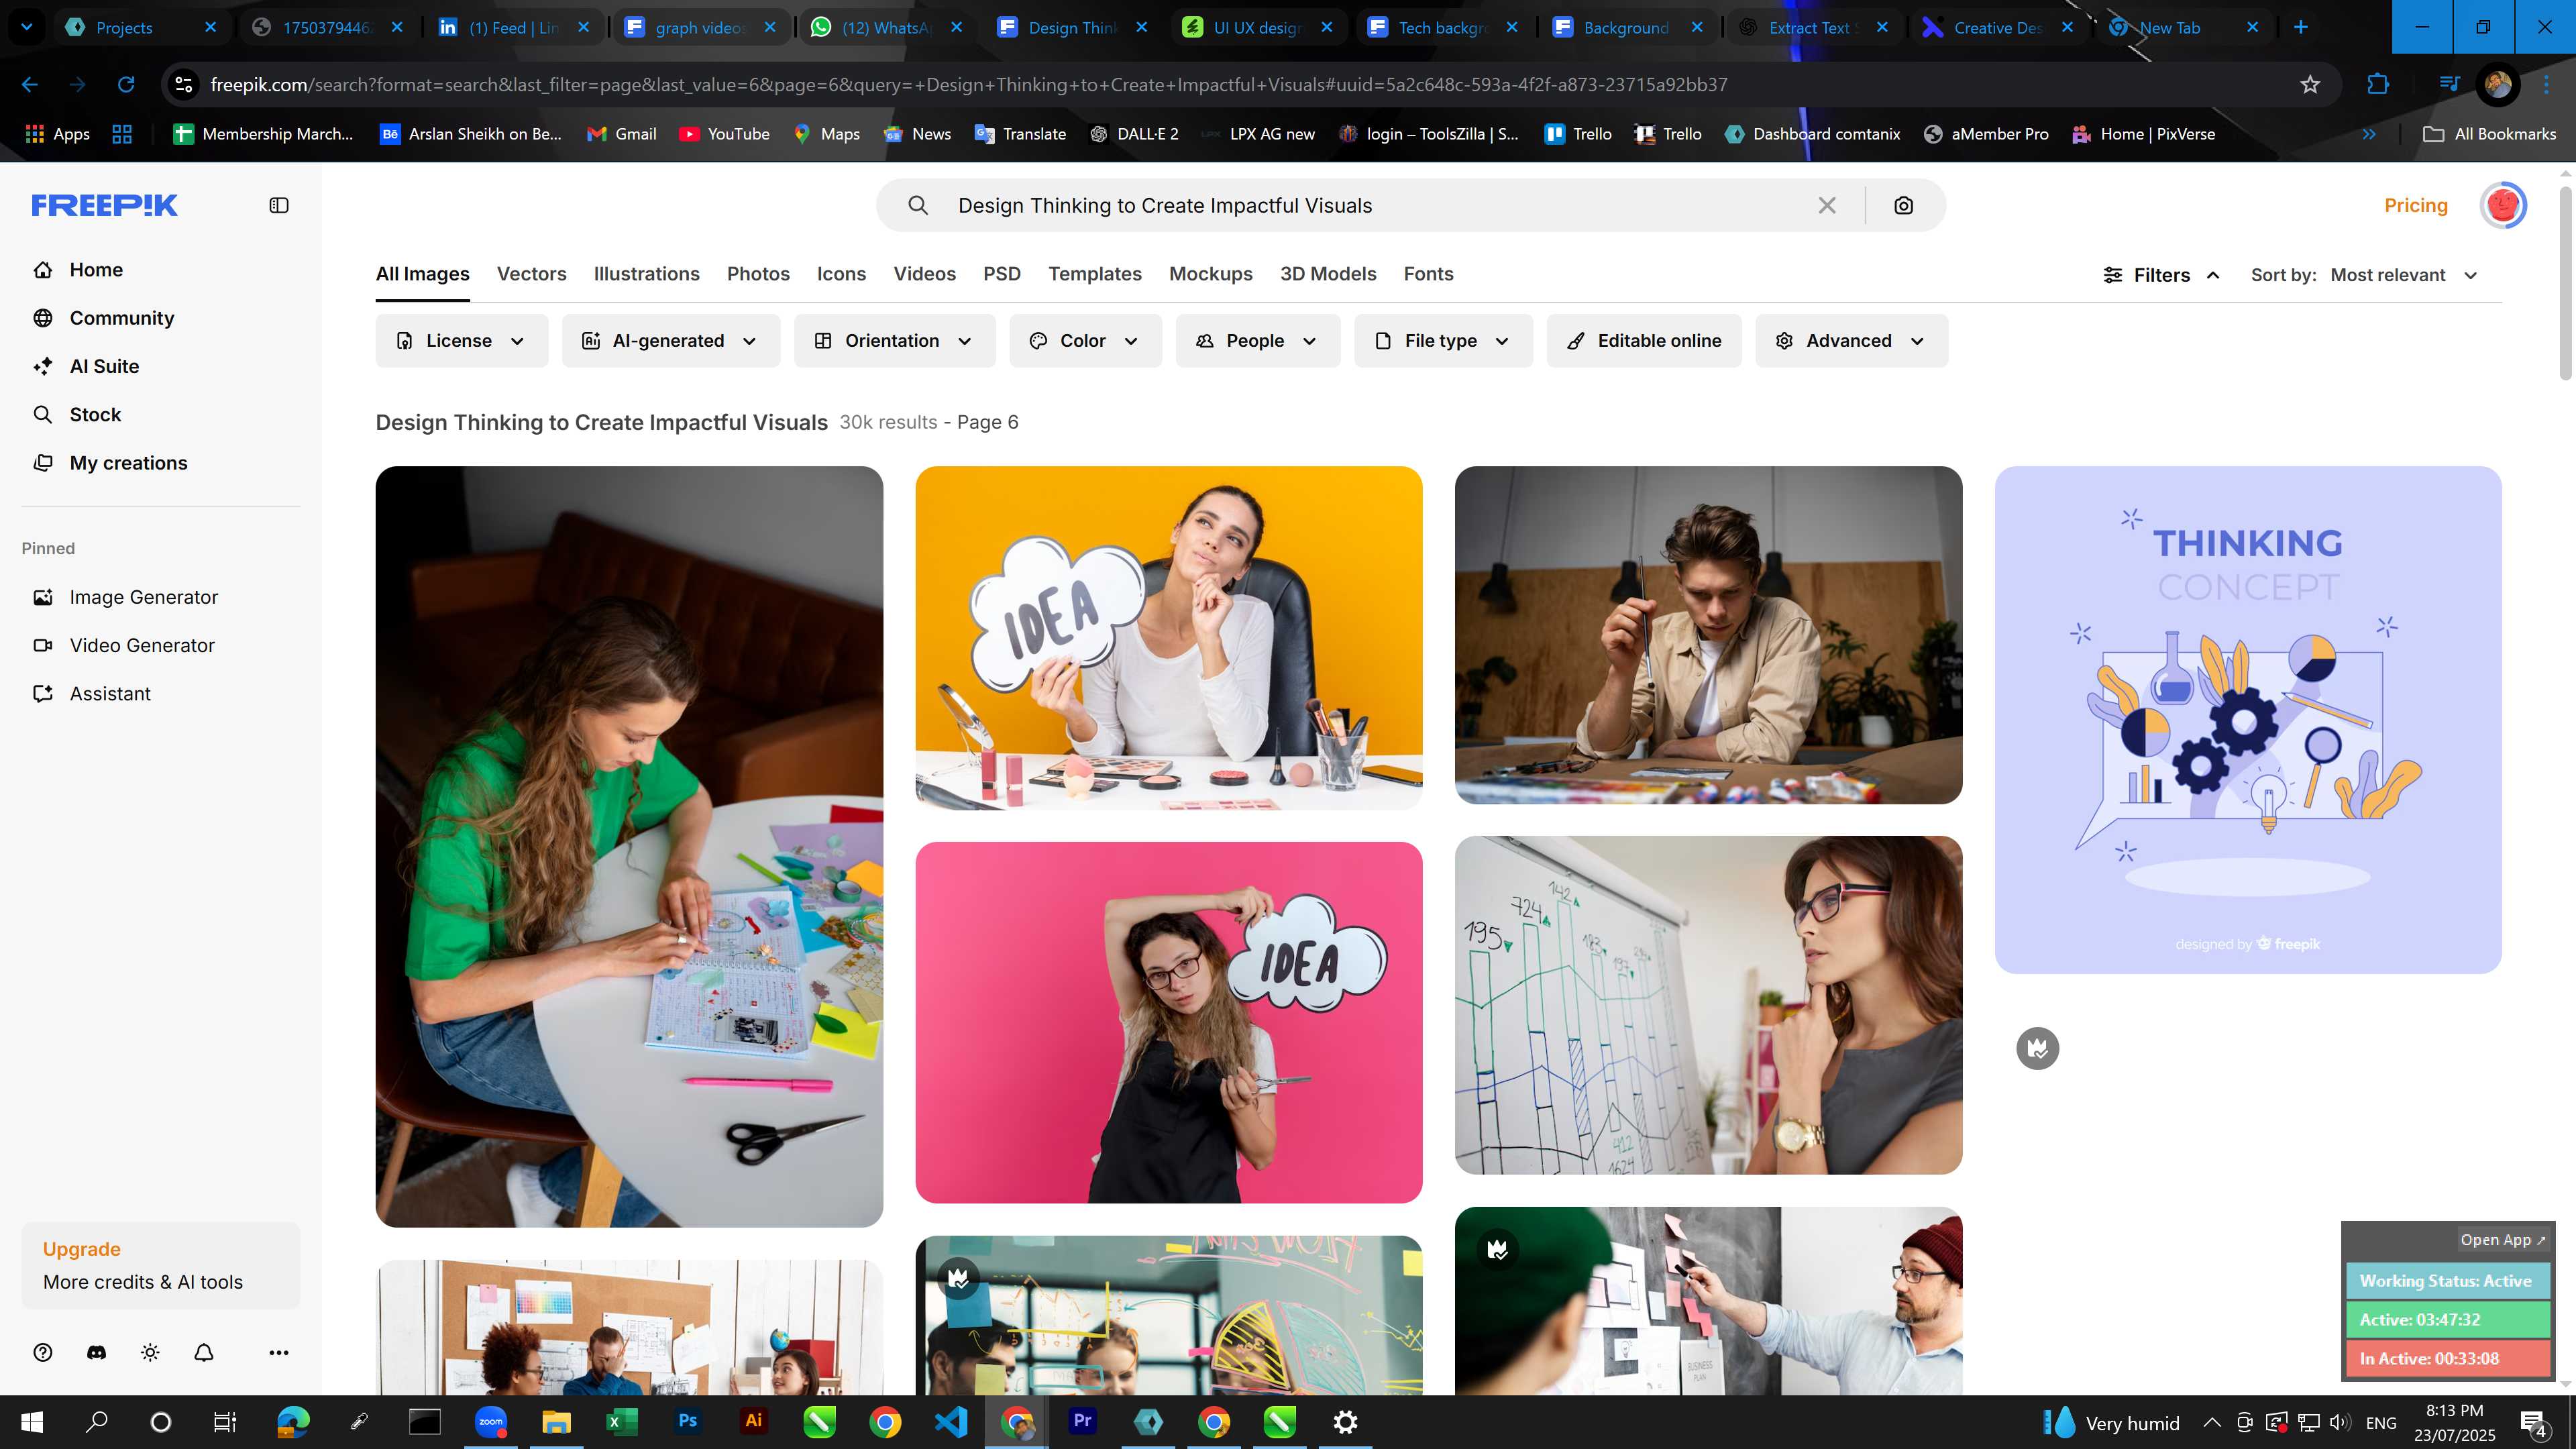Collapse the Freepik sidebar panel icon
Viewport: 2576px width, 1449px height.
click(279, 205)
